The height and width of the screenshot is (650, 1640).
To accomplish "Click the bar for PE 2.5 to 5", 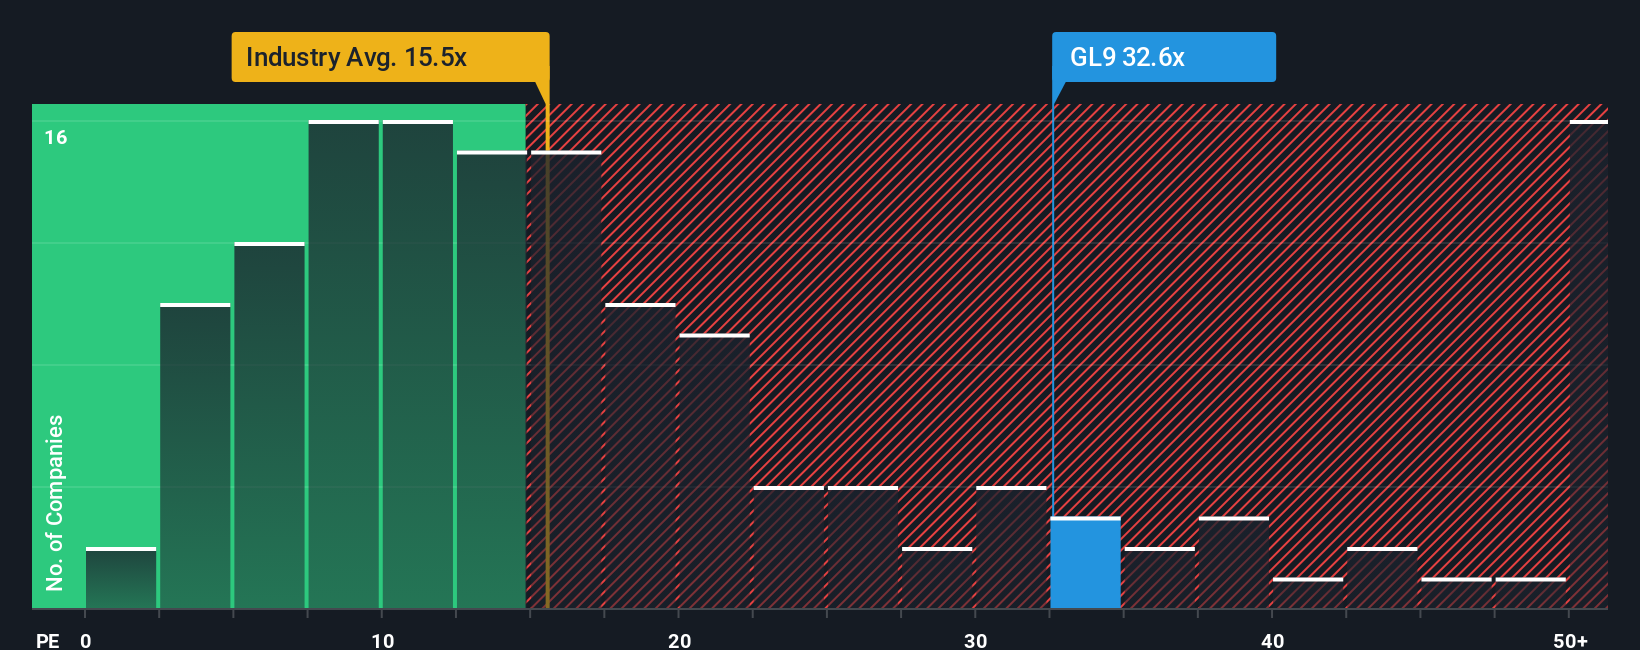I will tap(195, 456).
